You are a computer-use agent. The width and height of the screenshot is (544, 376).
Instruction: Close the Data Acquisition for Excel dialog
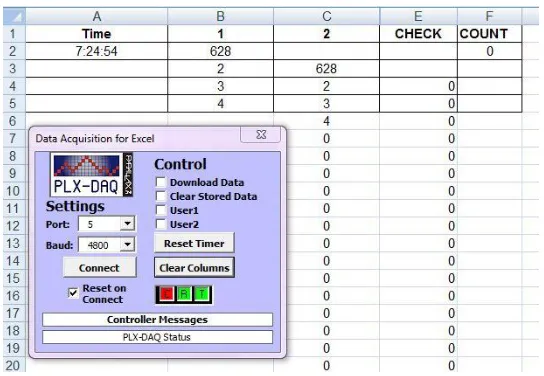tap(261, 135)
